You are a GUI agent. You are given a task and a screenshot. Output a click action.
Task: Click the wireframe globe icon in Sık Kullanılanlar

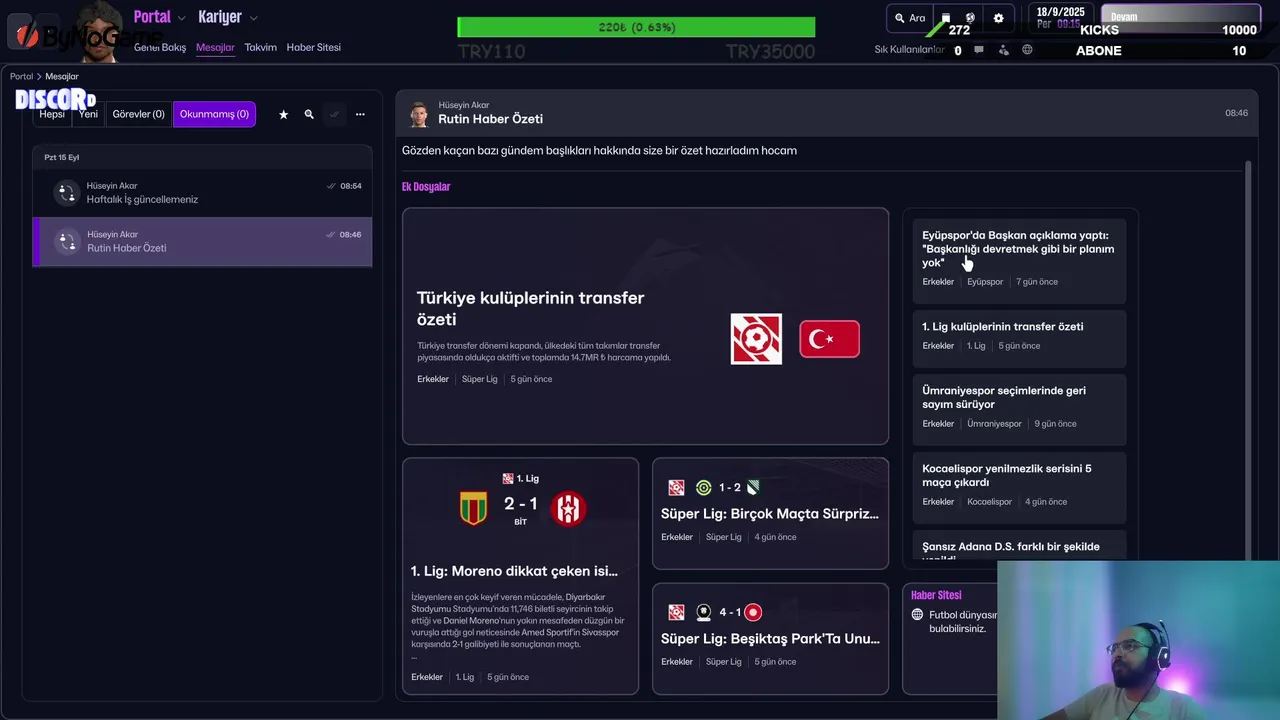coord(1027,50)
